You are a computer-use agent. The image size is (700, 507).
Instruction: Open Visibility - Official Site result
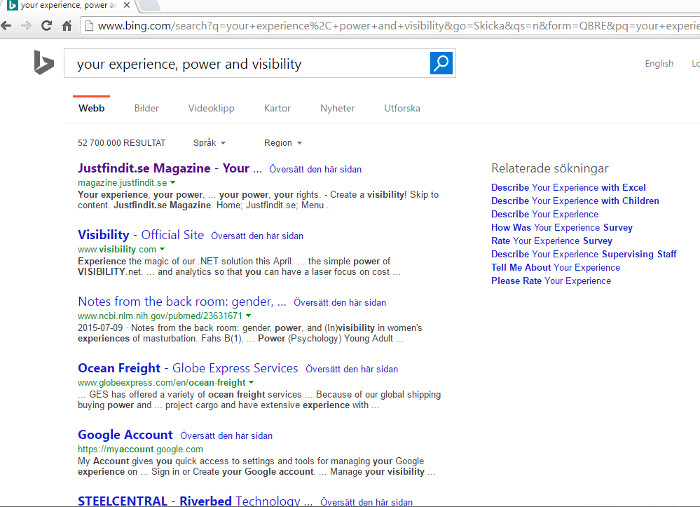coord(141,235)
